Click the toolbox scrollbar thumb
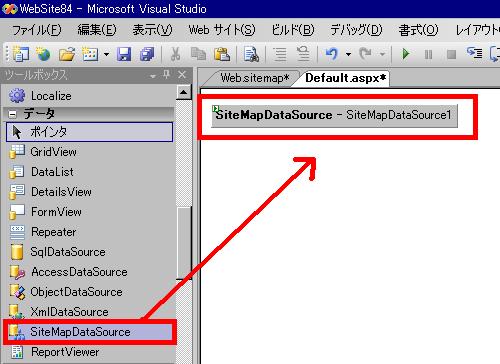 (x=184, y=243)
